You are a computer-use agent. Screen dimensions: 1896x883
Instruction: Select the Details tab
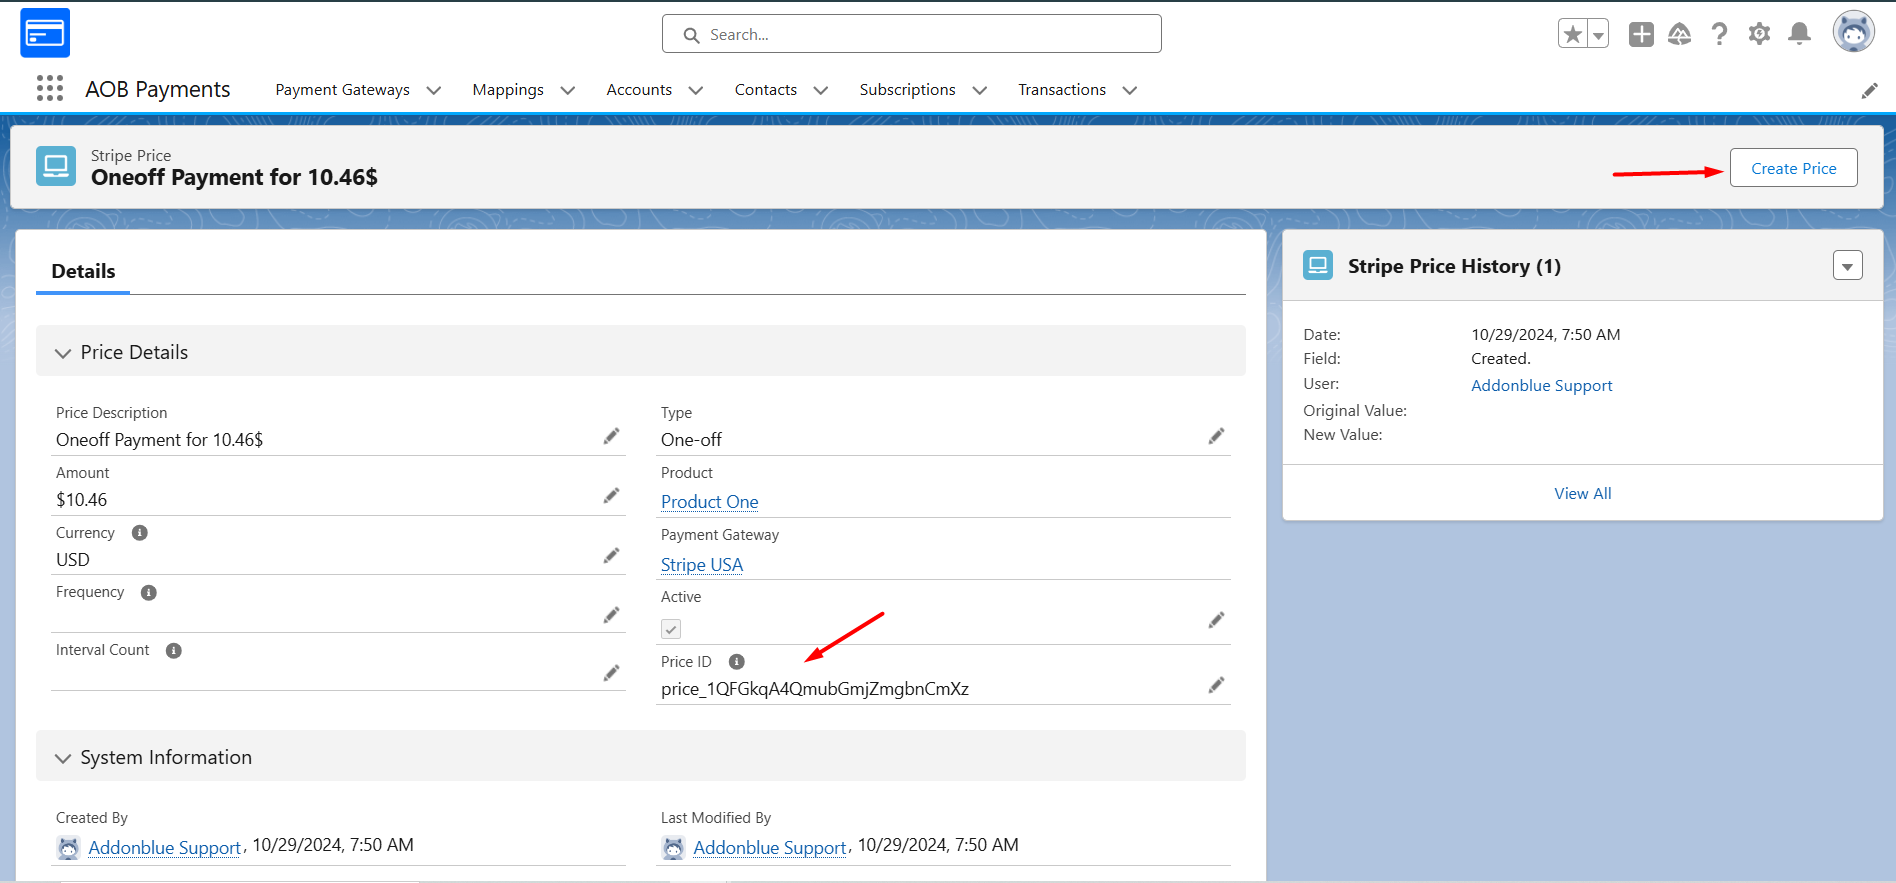pyautogui.click(x=83, y=271)
